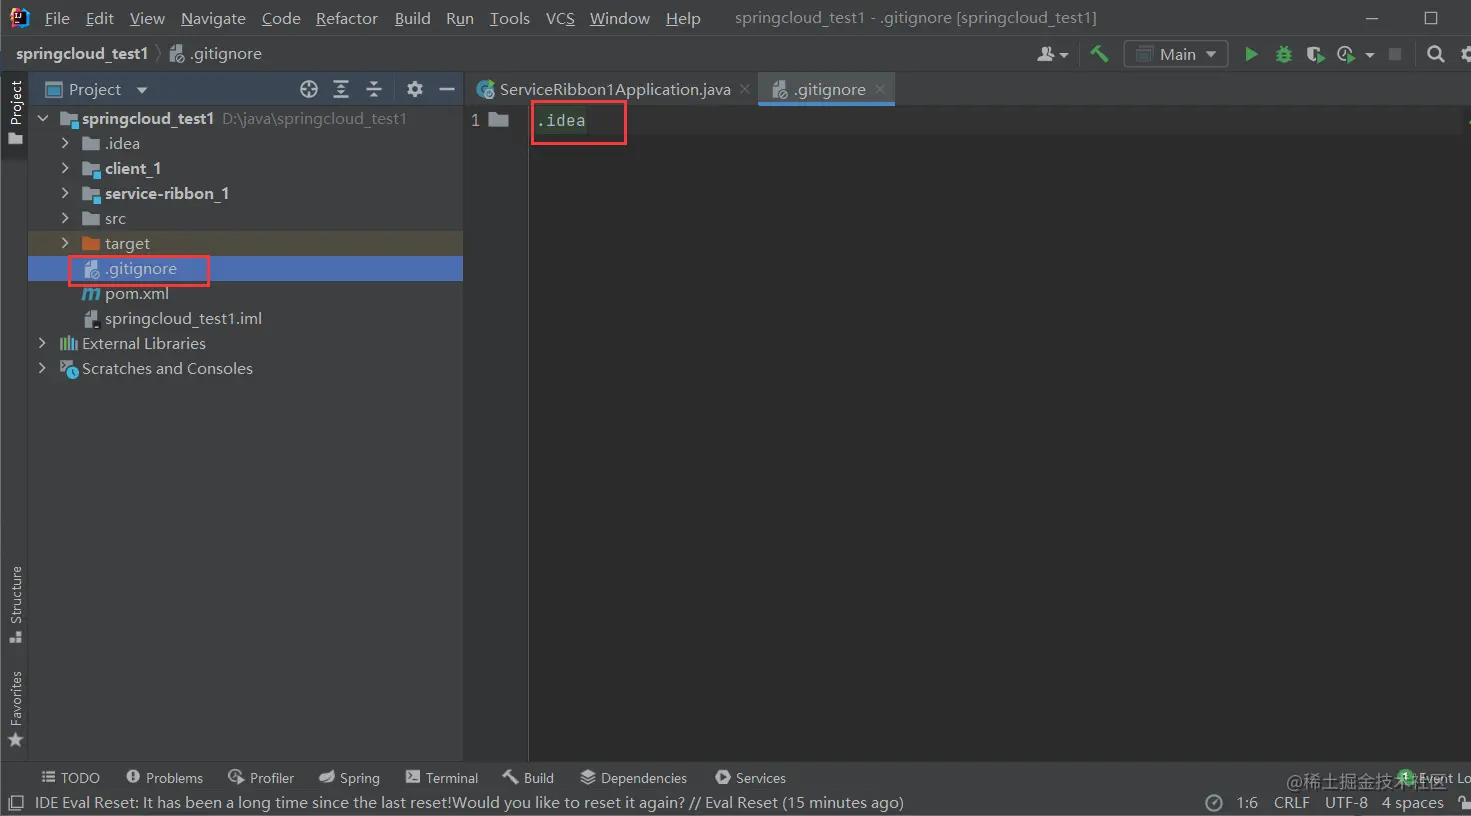Expand the .idea folder

(65, 143)
